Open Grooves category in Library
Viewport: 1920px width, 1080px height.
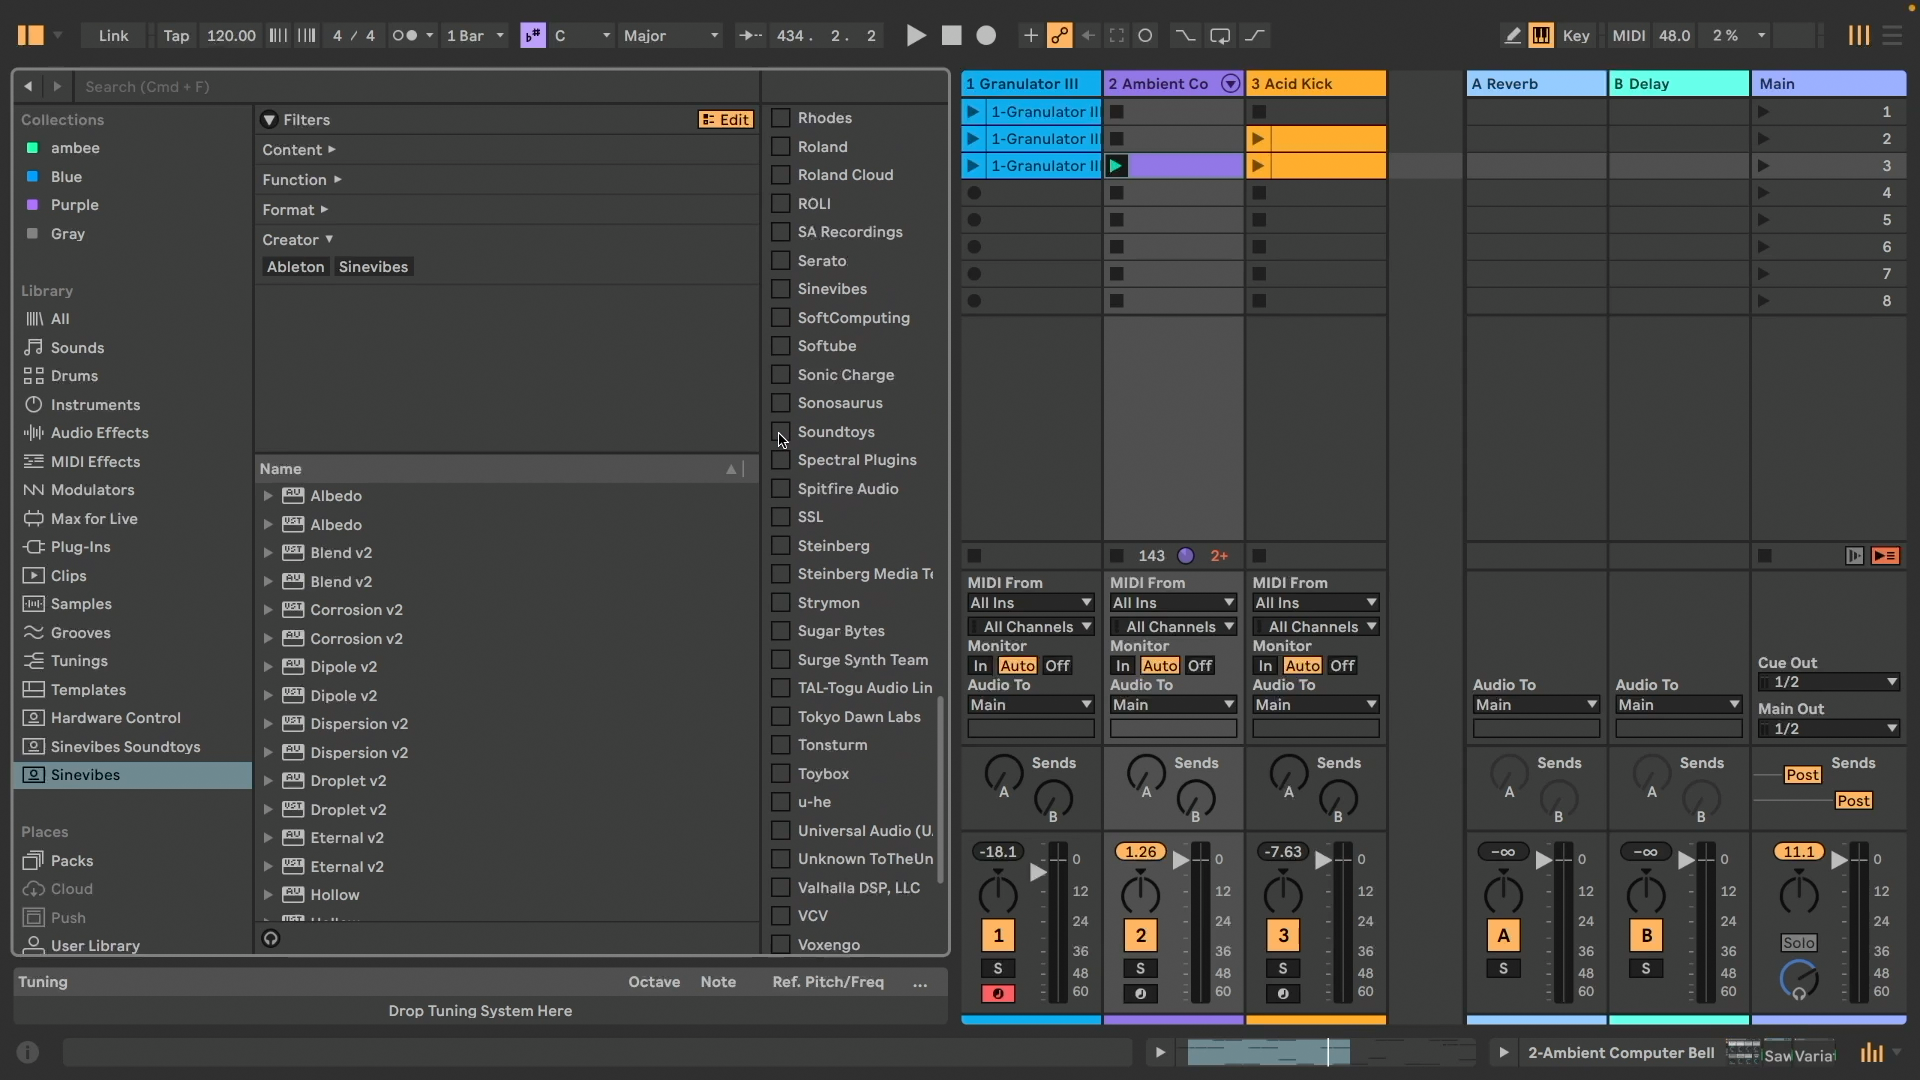pos(80,632)
